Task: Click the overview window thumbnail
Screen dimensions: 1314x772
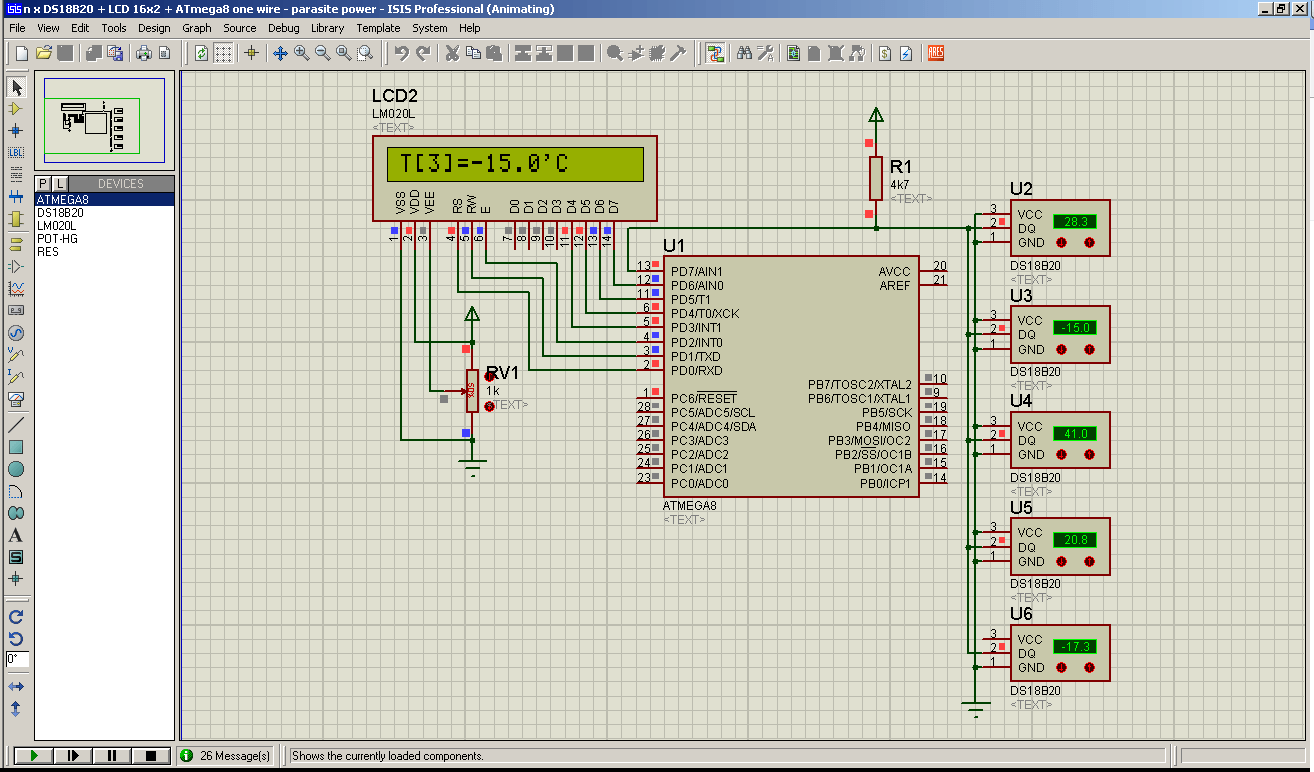Action: pos(105,120)
